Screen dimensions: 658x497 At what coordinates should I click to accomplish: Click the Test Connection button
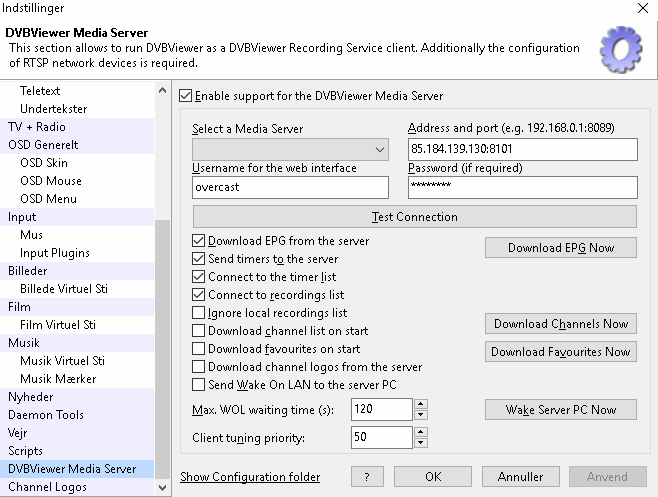tap(415, 217)
